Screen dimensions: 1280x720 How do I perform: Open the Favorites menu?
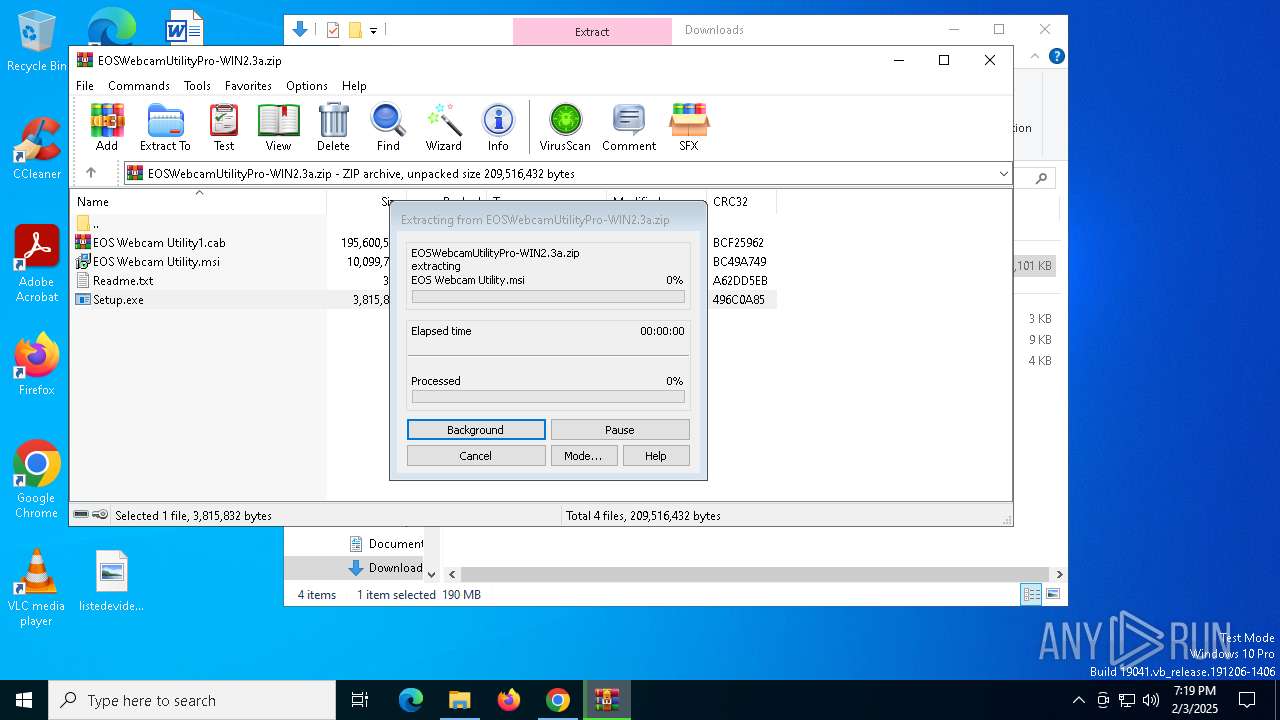[248, 86]
